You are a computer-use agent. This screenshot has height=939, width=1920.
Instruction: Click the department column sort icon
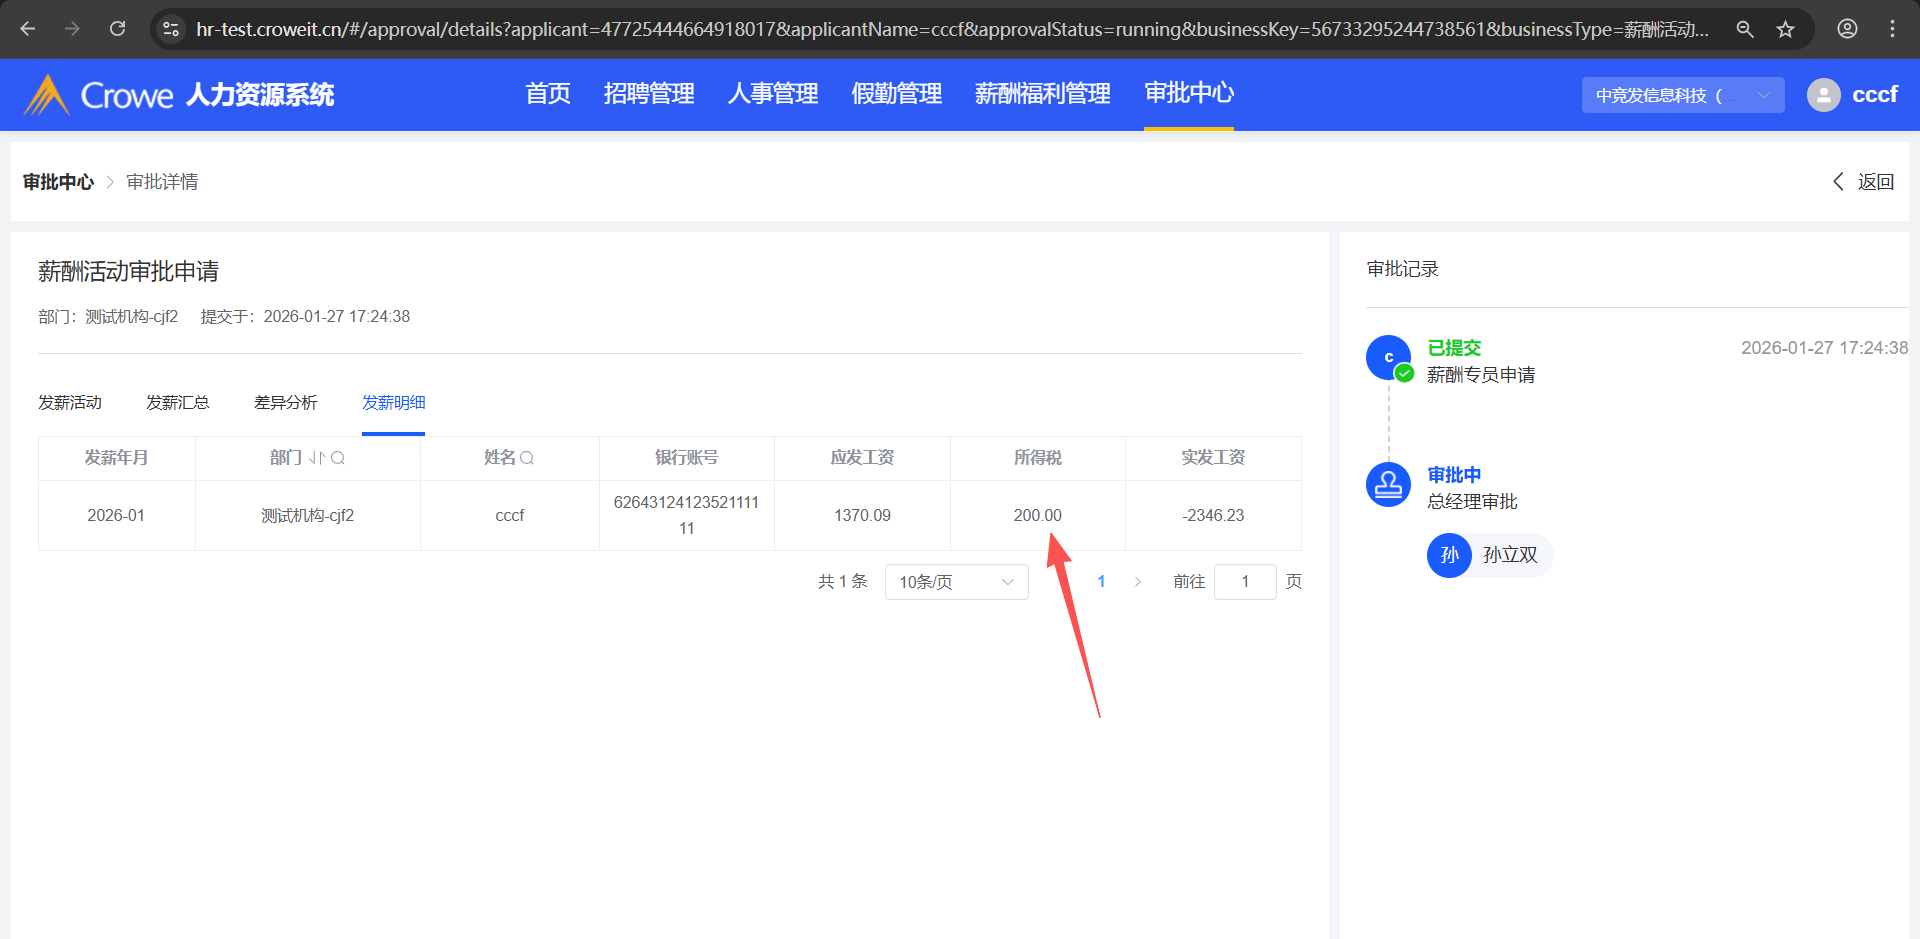click(316, 458)
